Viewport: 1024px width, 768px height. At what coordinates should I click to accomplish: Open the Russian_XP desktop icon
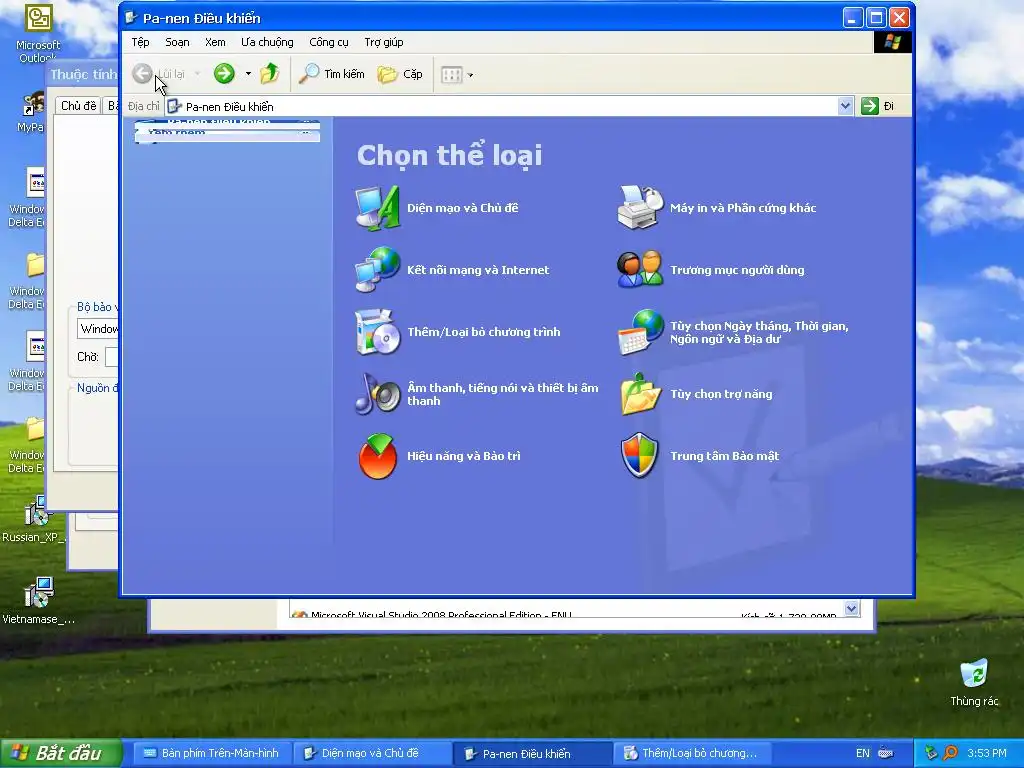[x=34, y=519]
